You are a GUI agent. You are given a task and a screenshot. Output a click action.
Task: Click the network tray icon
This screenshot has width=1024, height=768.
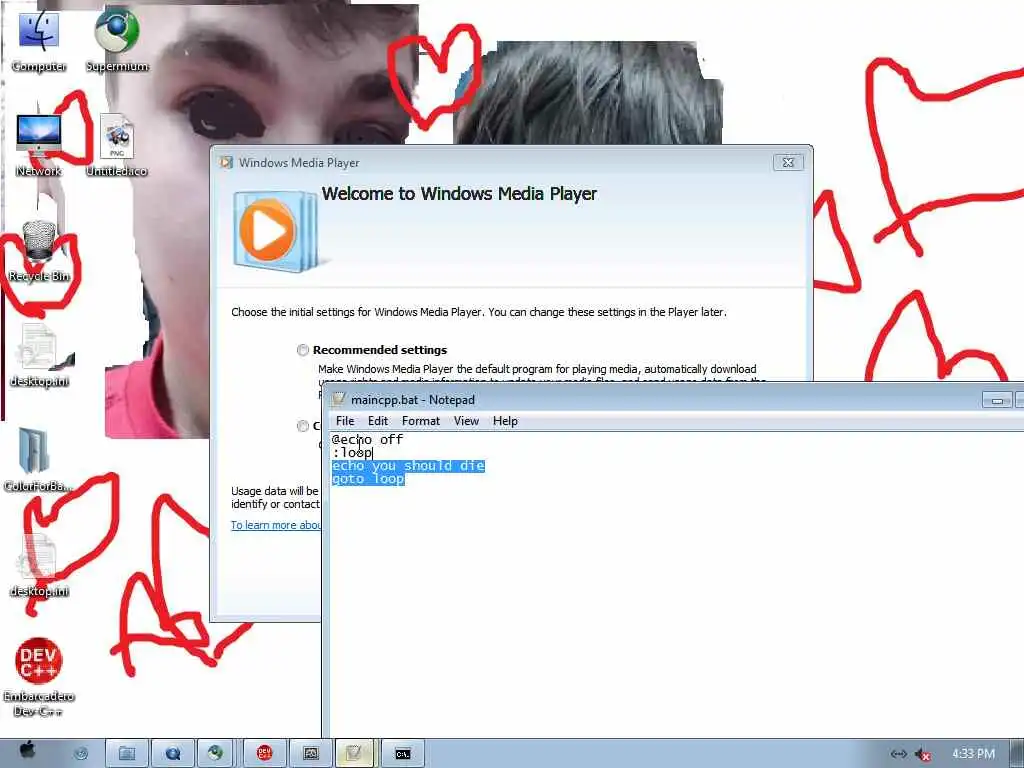[x=899, y=754]
